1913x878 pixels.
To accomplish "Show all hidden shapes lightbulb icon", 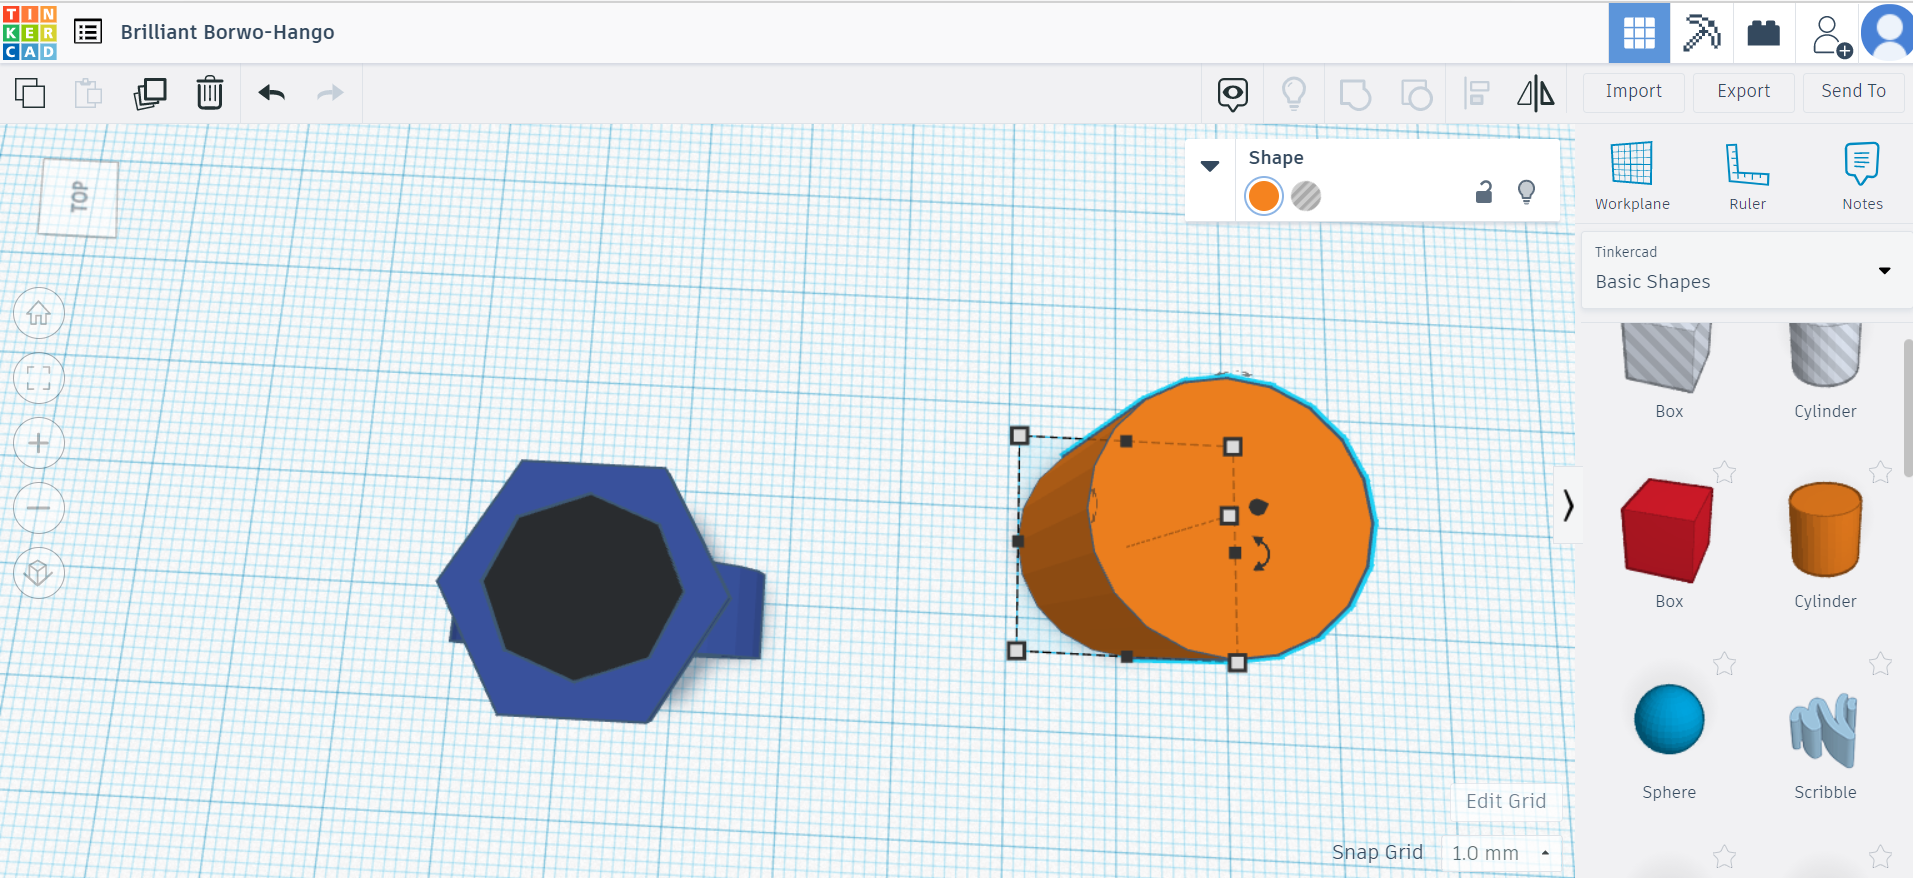I will [x=1294, y=94].
